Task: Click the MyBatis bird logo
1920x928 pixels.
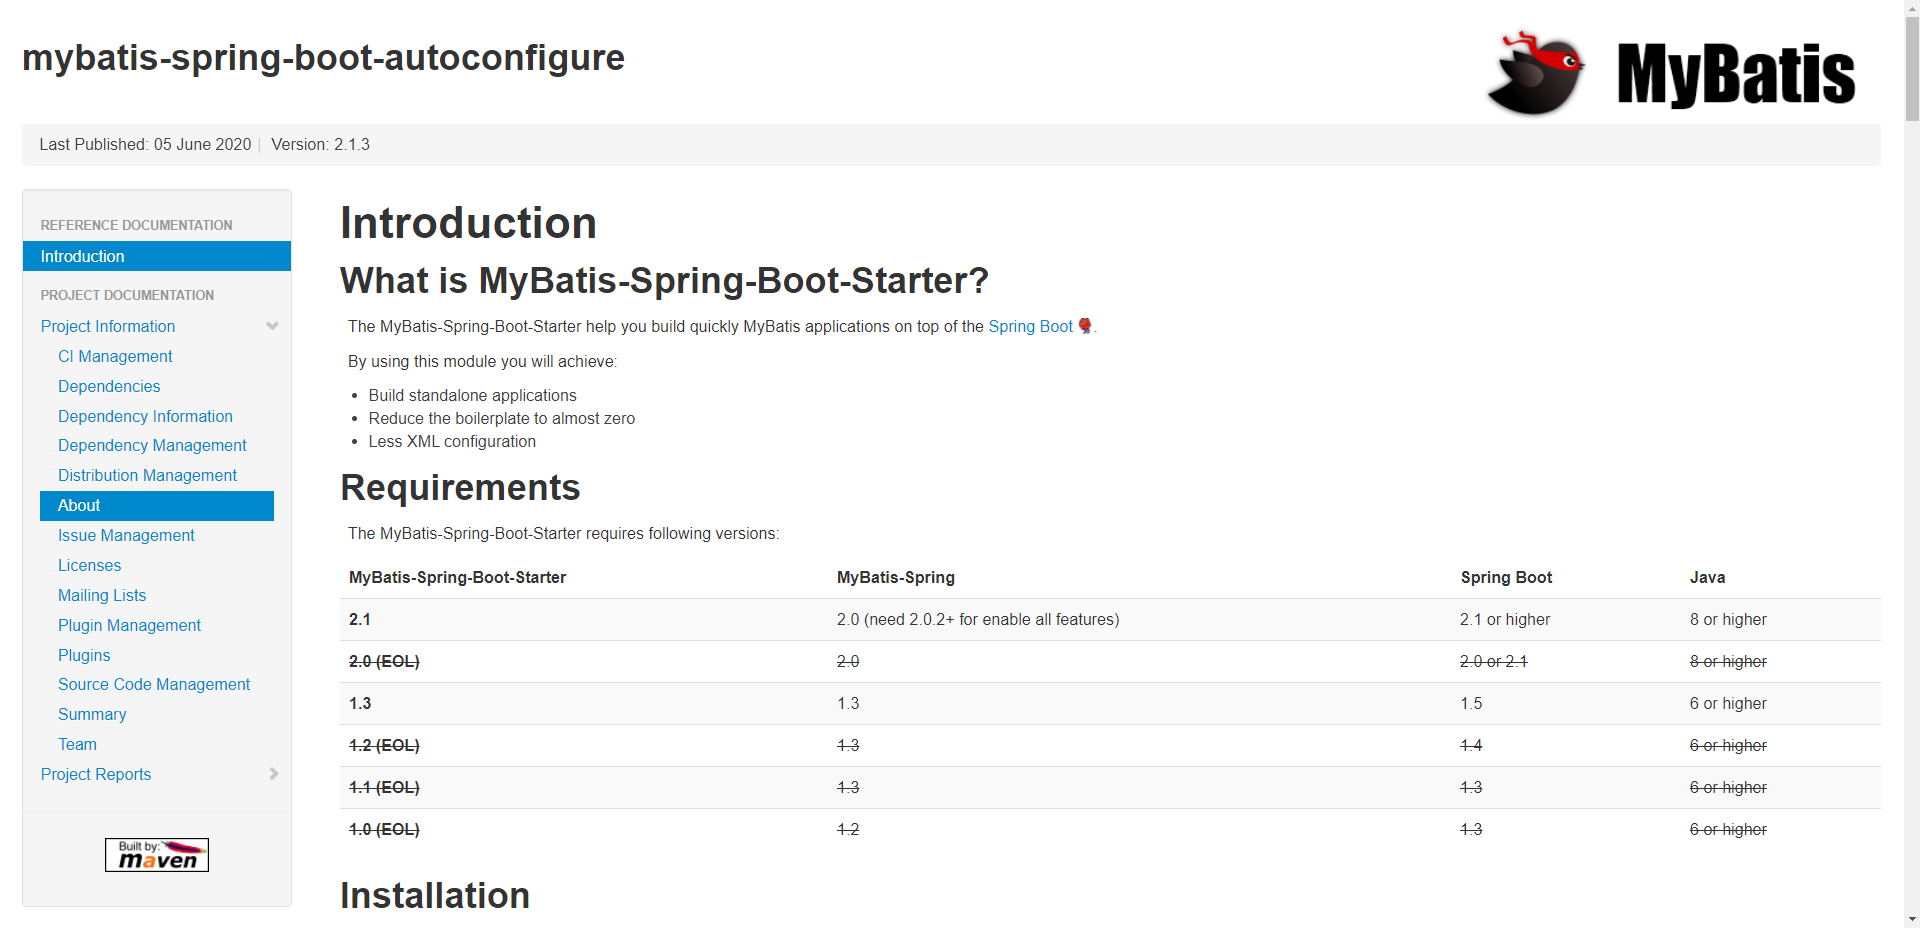Action: pos(1535,73)
